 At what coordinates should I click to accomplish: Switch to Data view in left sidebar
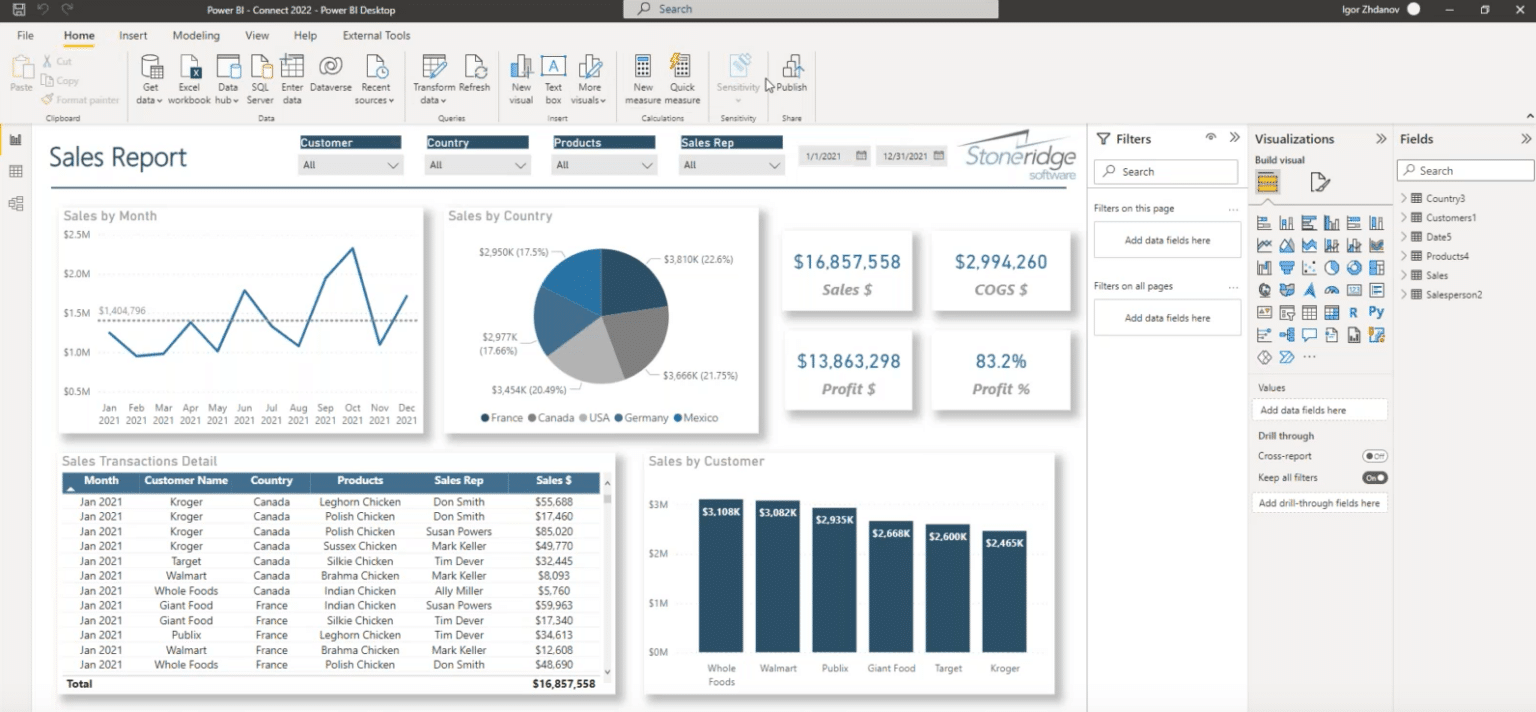click(x=13, y=170)
